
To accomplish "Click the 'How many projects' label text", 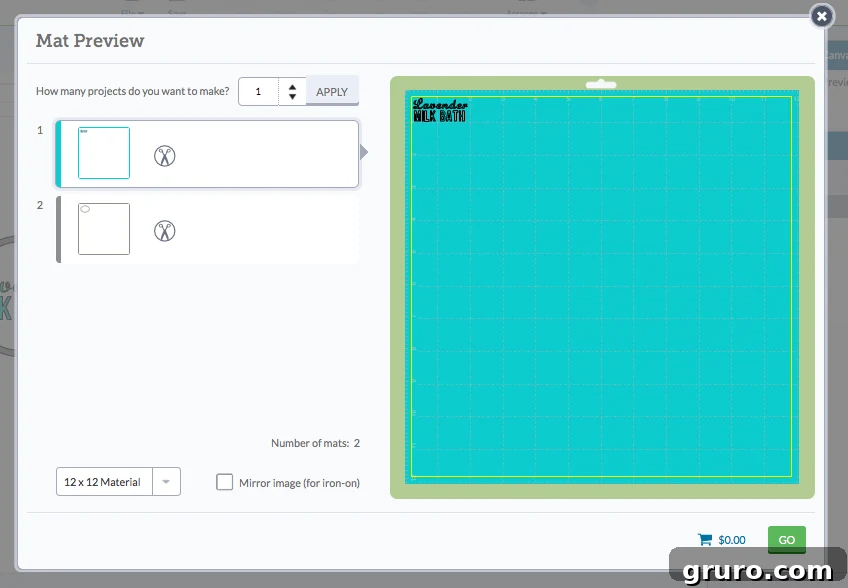I will (x=132, y=91).
